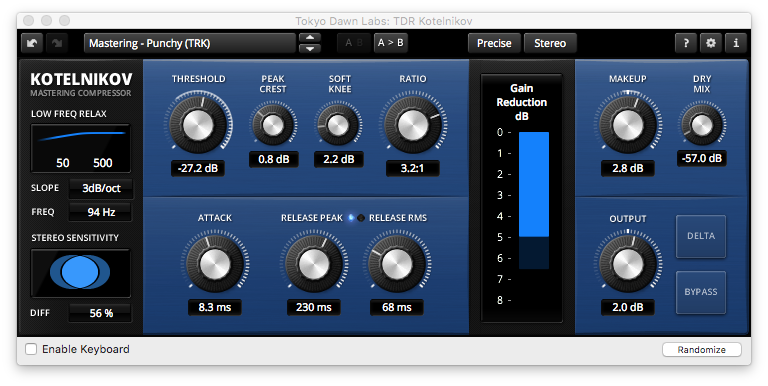Screen dimensions: 768x386
Task: Click the 230 ms release peak value
Action: (314, 308)
